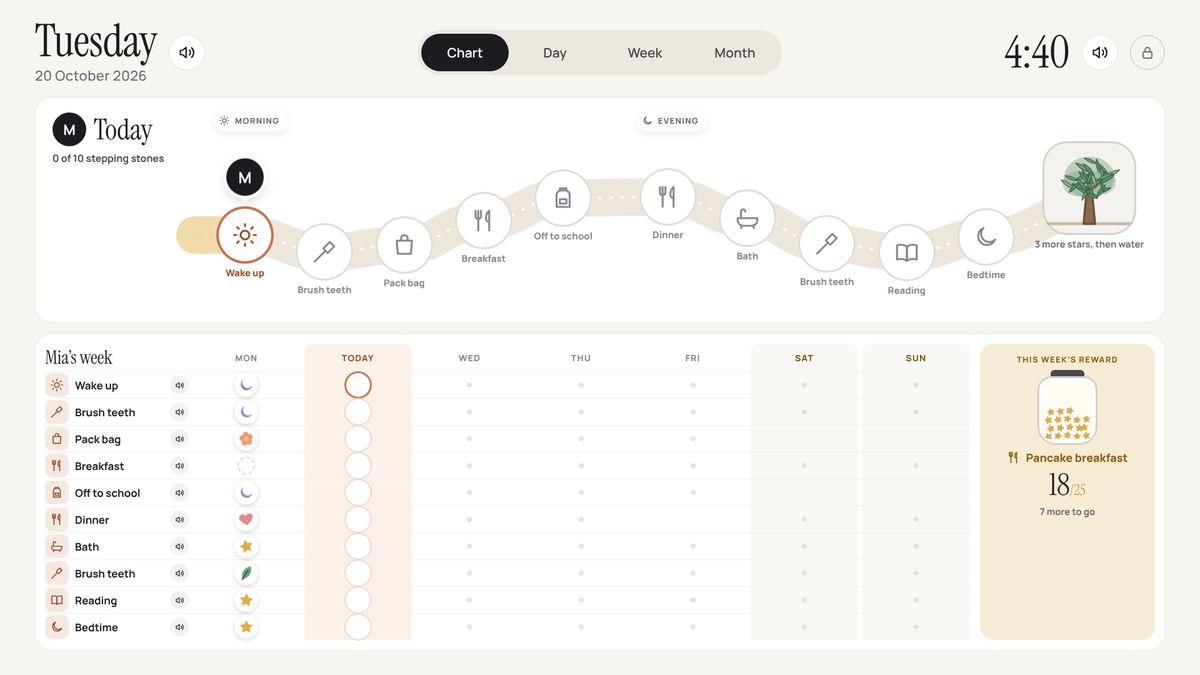The height and width of the screenshot is (675, 1200).
Task: Tick Breakfast circle in Today column
Action: pyautogui.click(x=358, y=466)
